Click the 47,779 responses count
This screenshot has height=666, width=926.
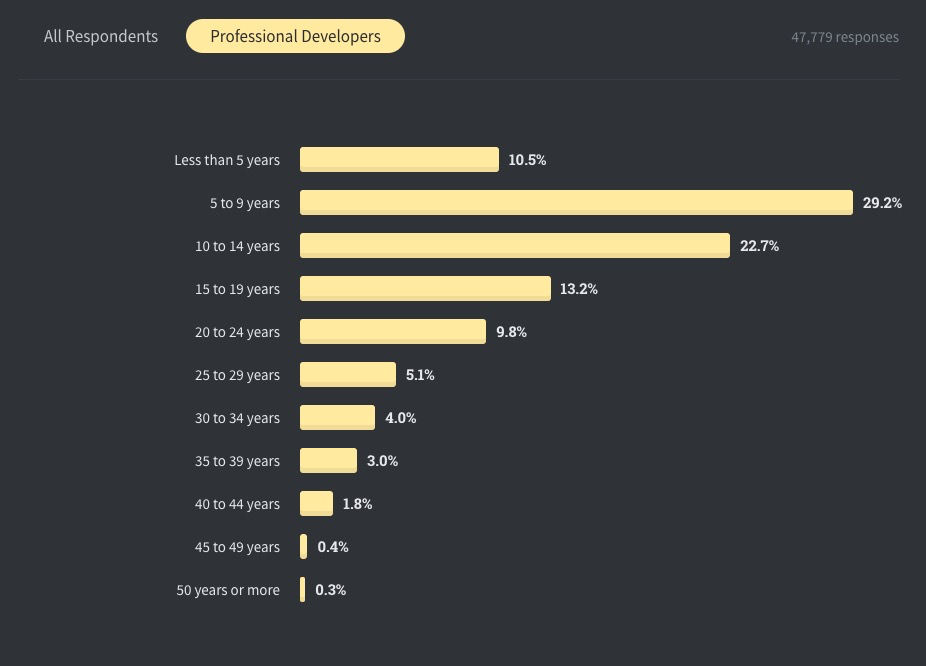[x=845, y=37]
